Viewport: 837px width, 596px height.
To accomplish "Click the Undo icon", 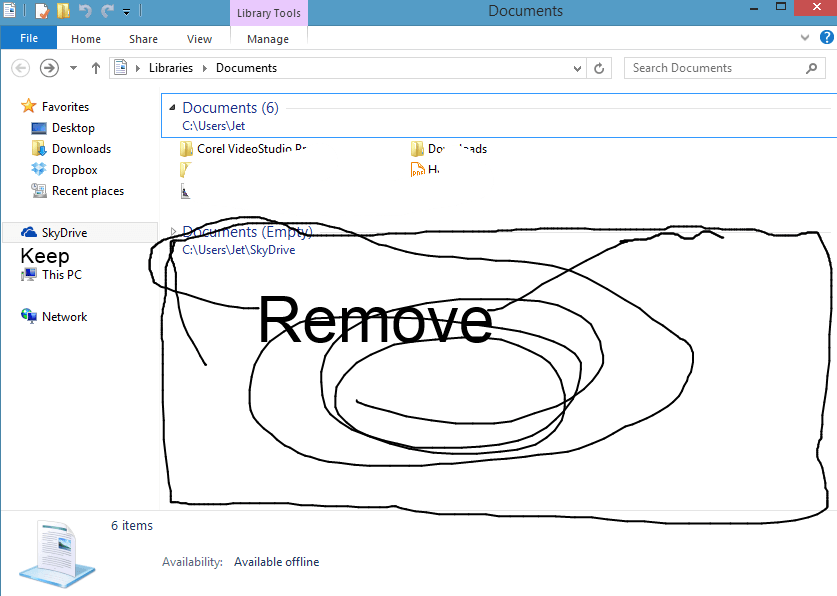I will click(85, 9).
